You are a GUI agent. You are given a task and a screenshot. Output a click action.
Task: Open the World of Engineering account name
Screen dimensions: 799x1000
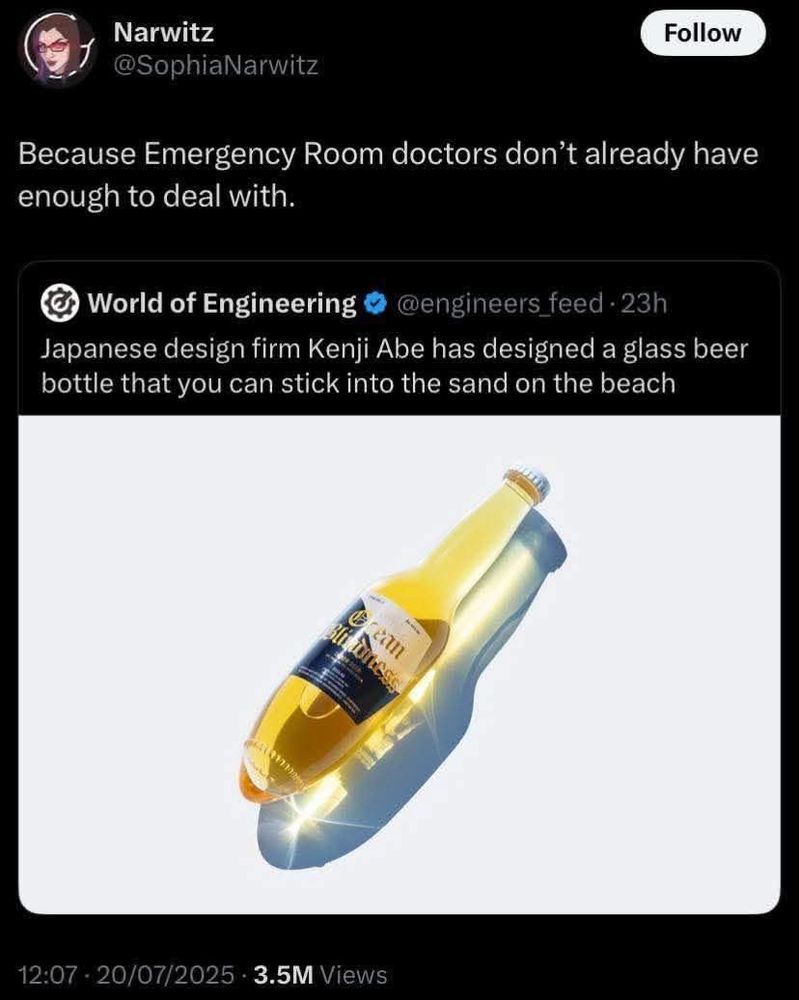coord(222,304)
